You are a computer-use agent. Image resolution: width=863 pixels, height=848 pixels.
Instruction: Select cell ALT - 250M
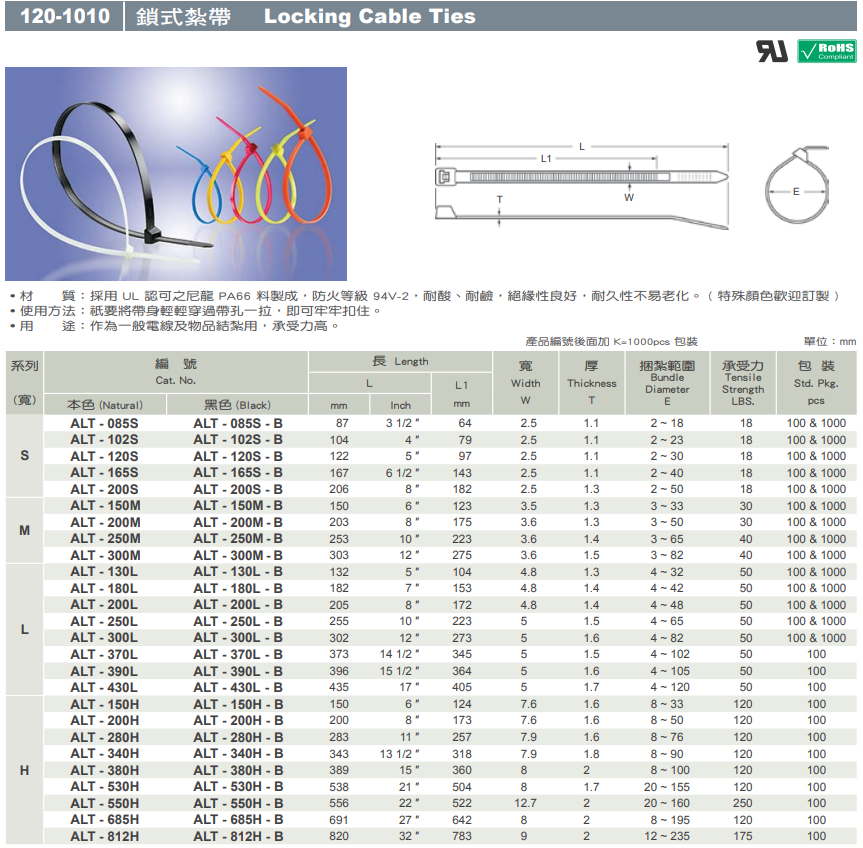105,539
